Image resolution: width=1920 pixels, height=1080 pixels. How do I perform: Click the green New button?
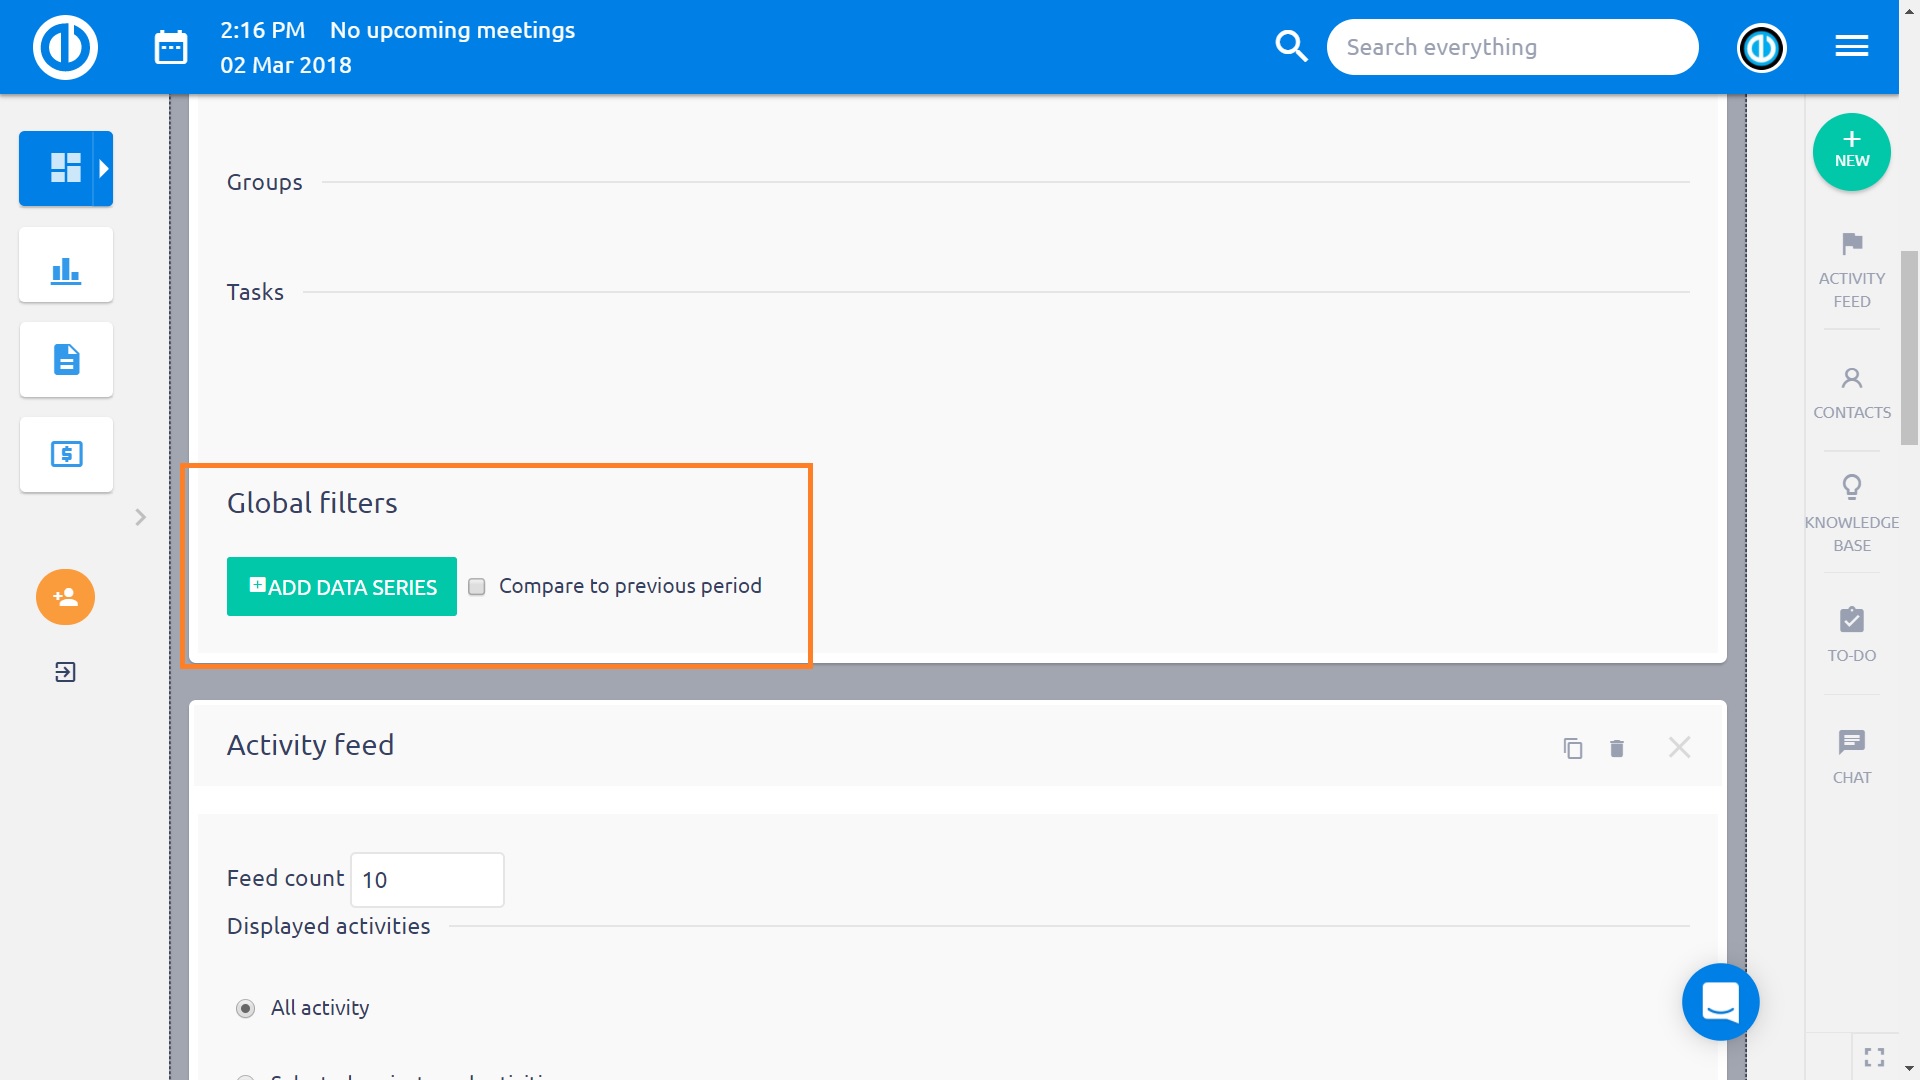coord(1851,152)
